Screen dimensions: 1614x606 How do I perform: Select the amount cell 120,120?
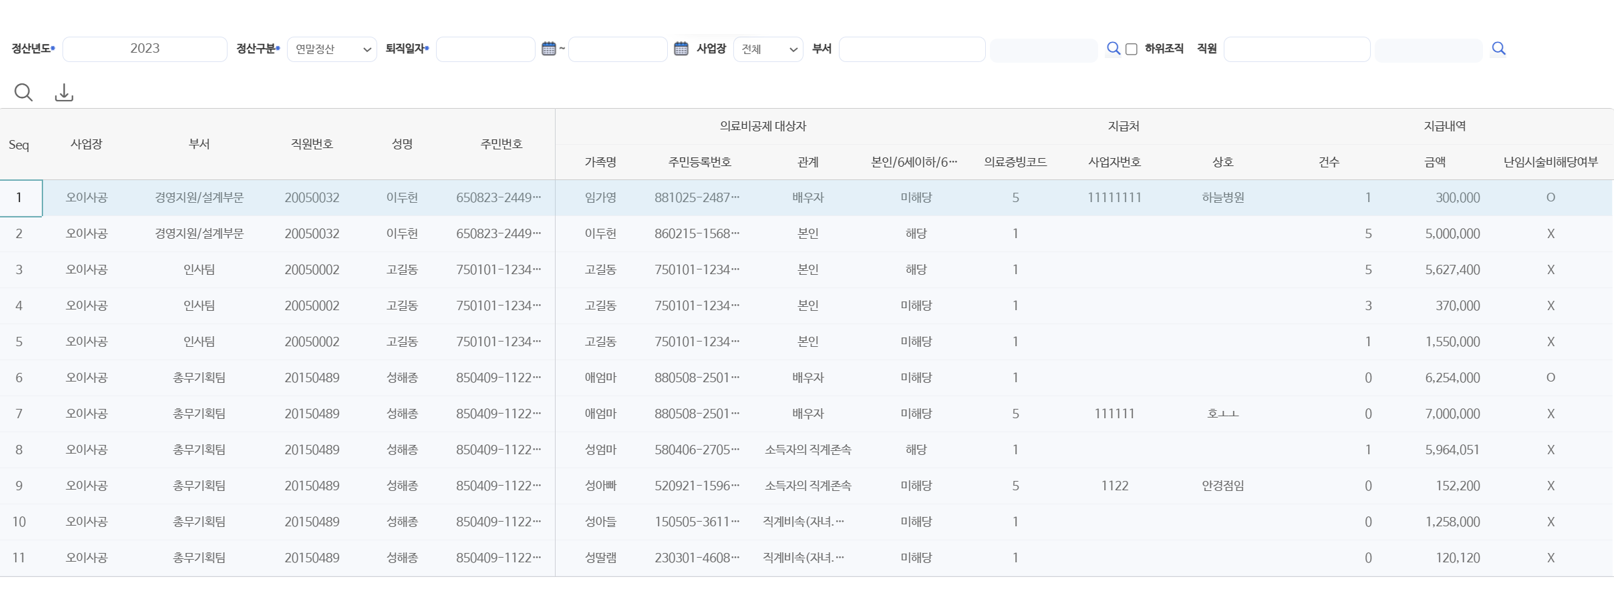point(1435,558)
